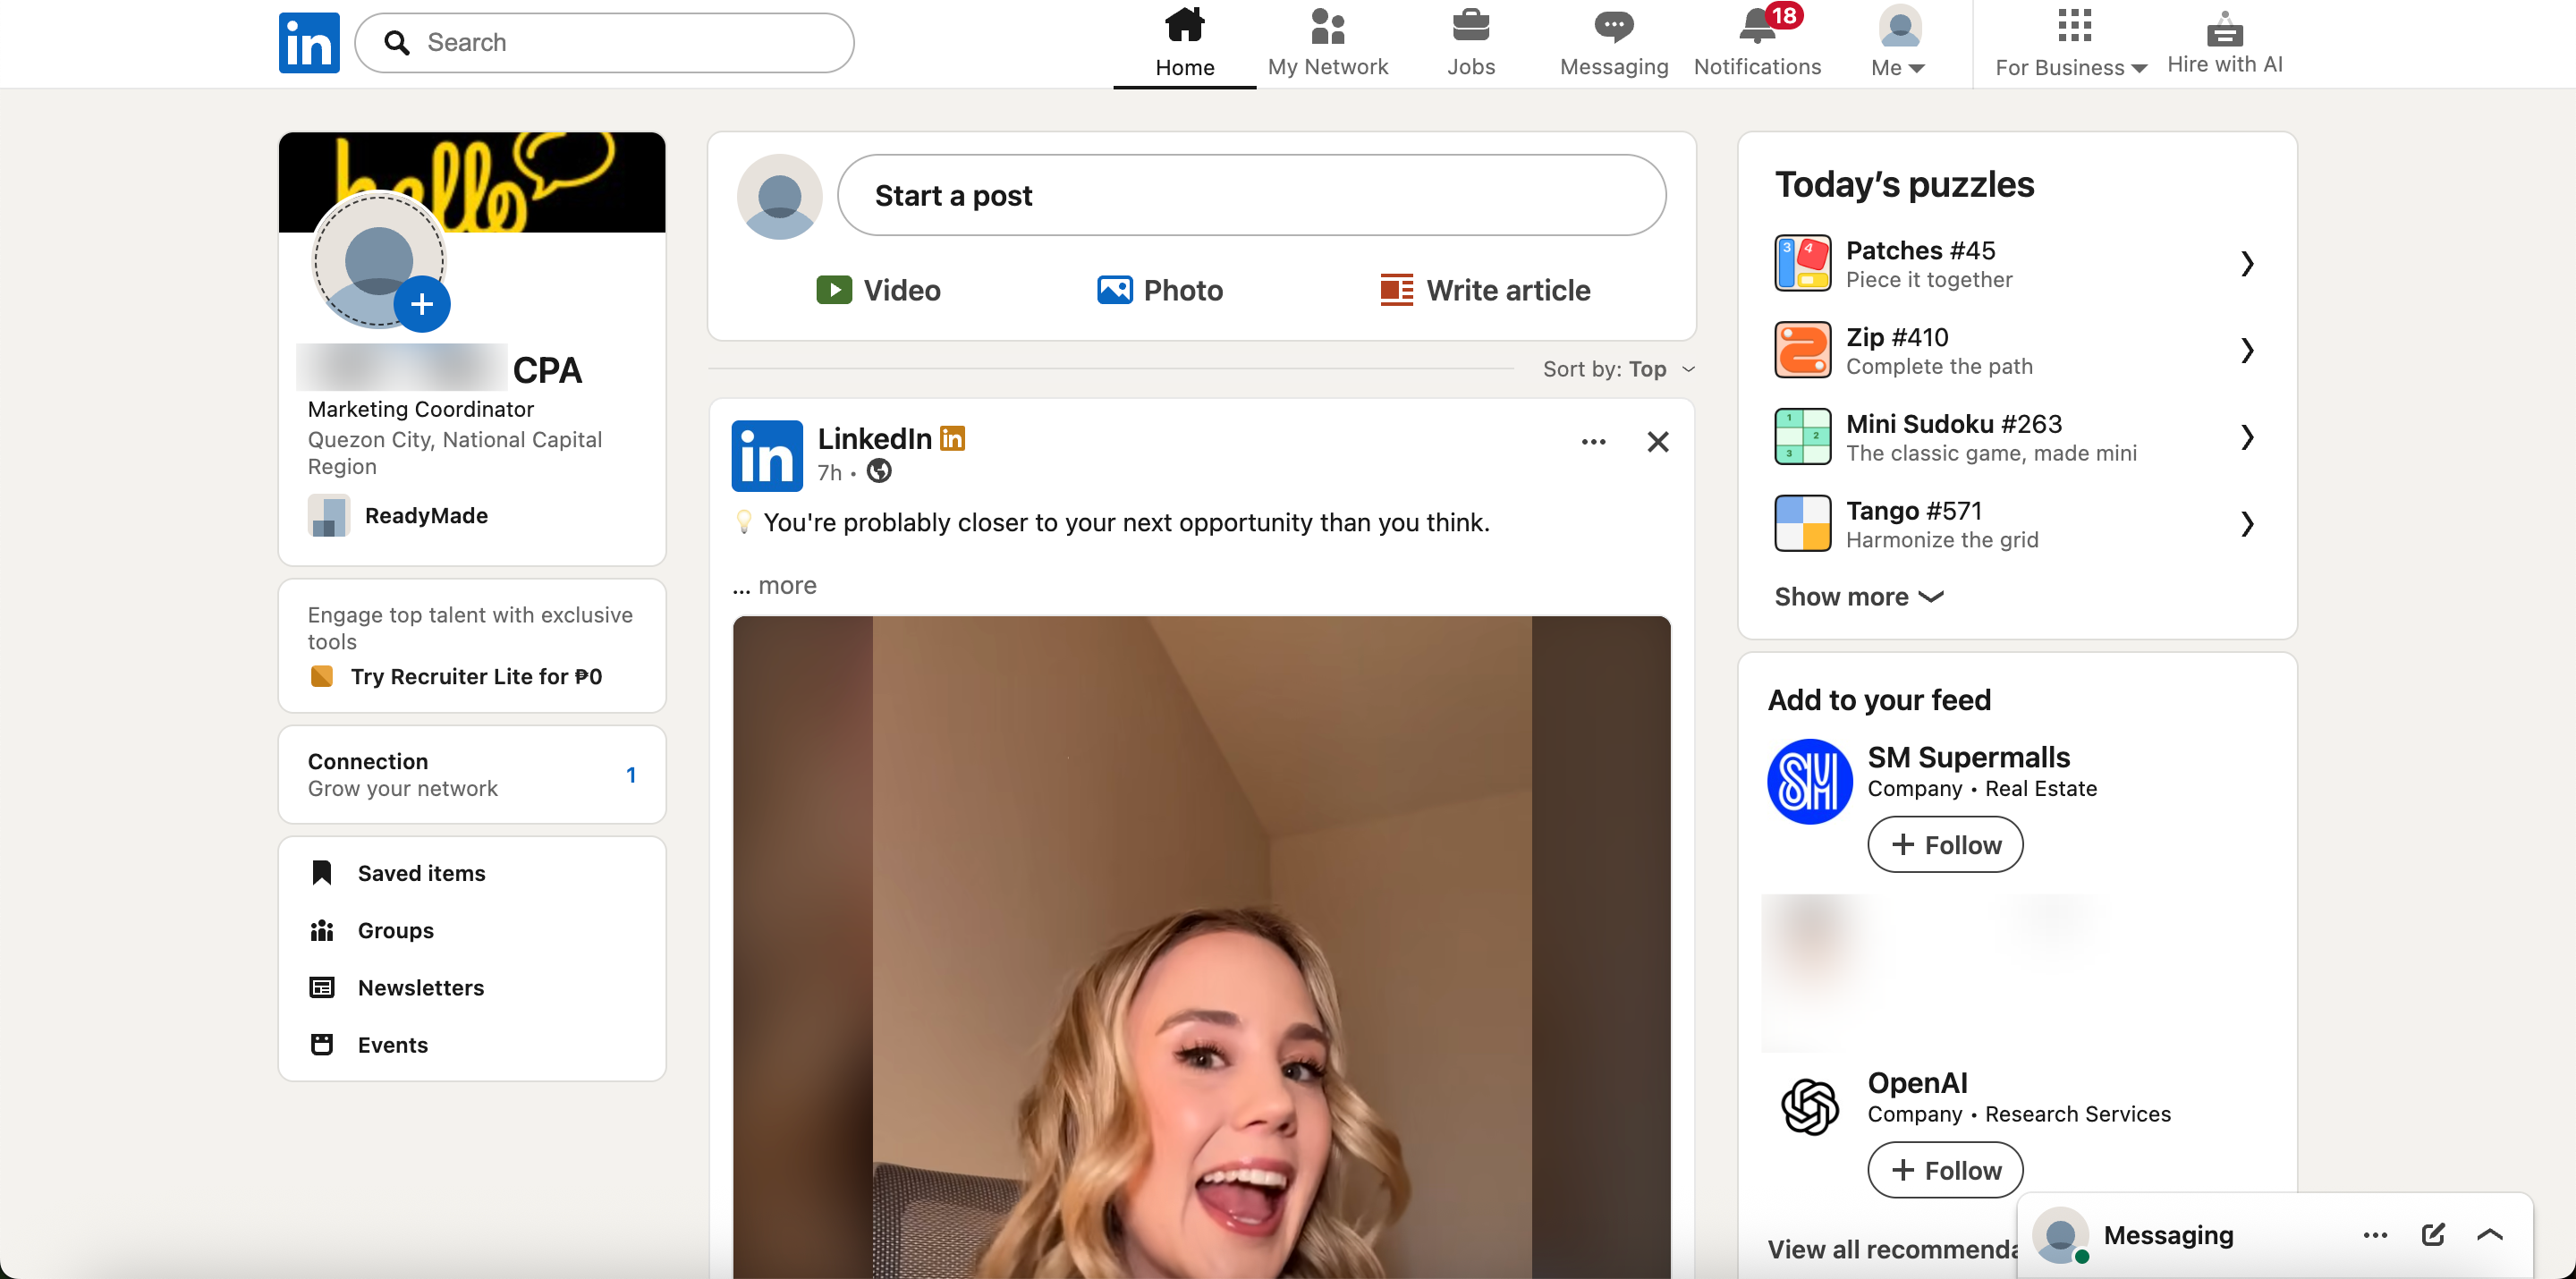Expand the For Business menu
The image size is (2576, 1279).
click(2071, 43)
